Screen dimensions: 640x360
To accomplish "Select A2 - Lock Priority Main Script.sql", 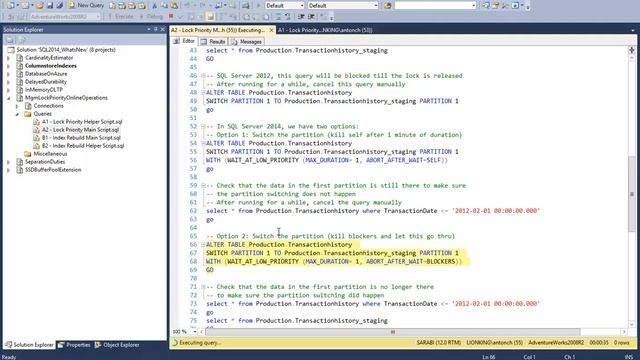I will tap(80, 130).
